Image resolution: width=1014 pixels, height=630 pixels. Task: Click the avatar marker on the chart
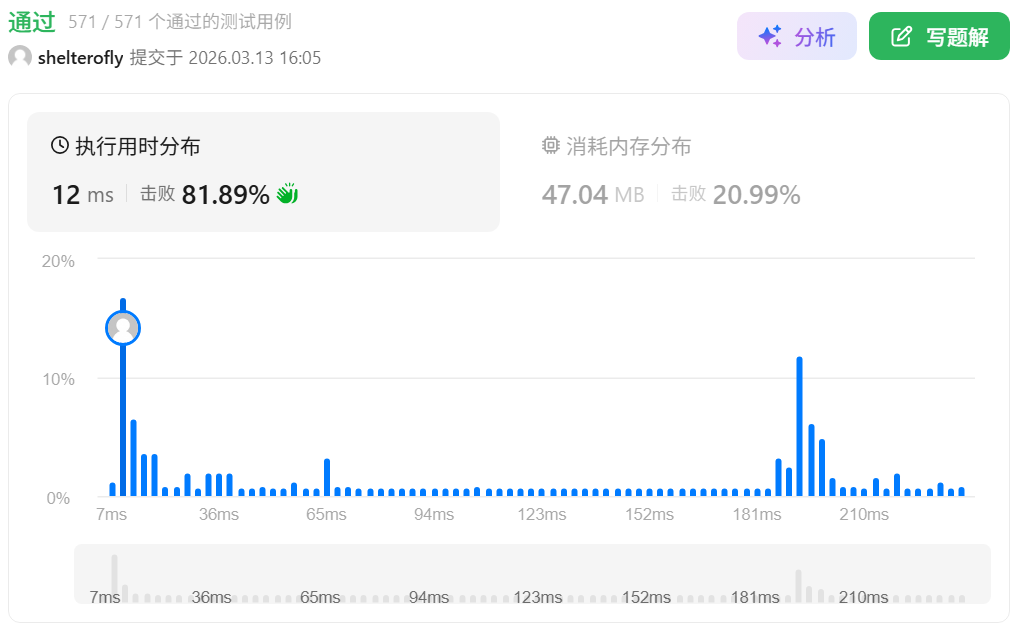123,327
